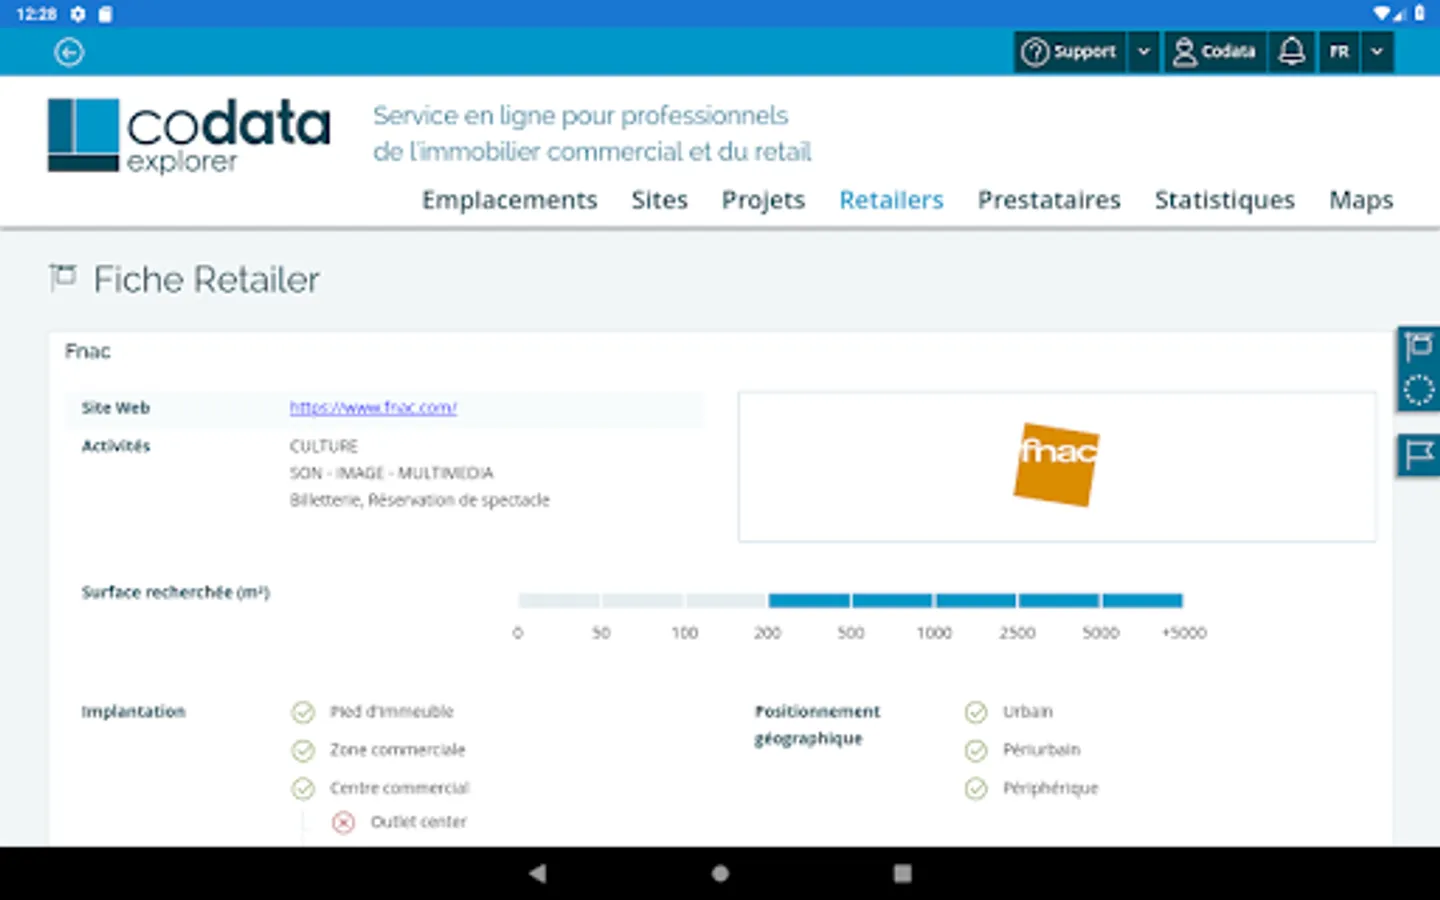Select the Retailers menu
The image size is (1440, 900).
pos(891,200)
